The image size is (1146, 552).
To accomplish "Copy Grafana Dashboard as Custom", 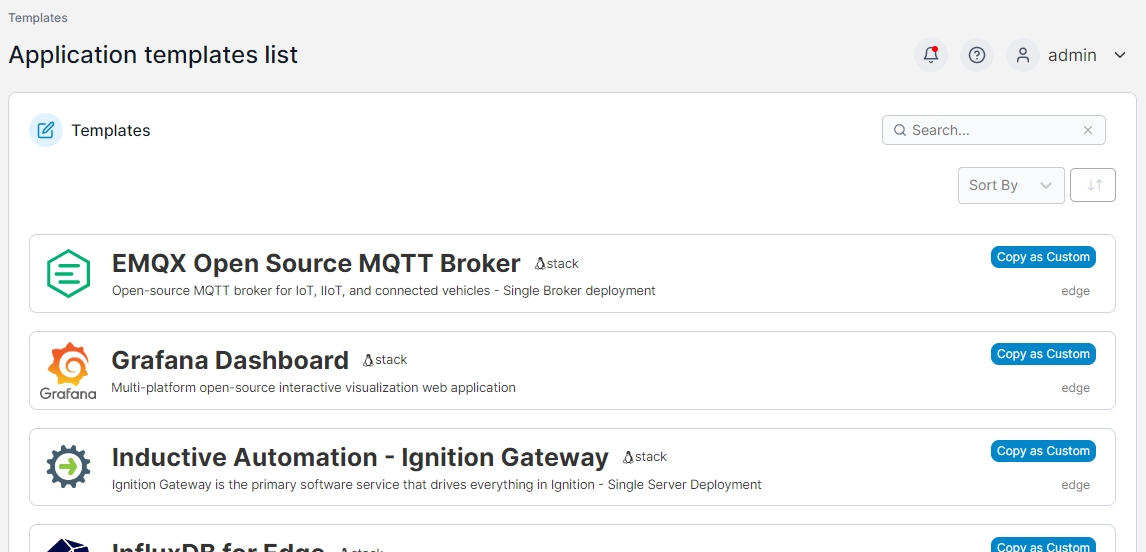I will pos(1043,354).
